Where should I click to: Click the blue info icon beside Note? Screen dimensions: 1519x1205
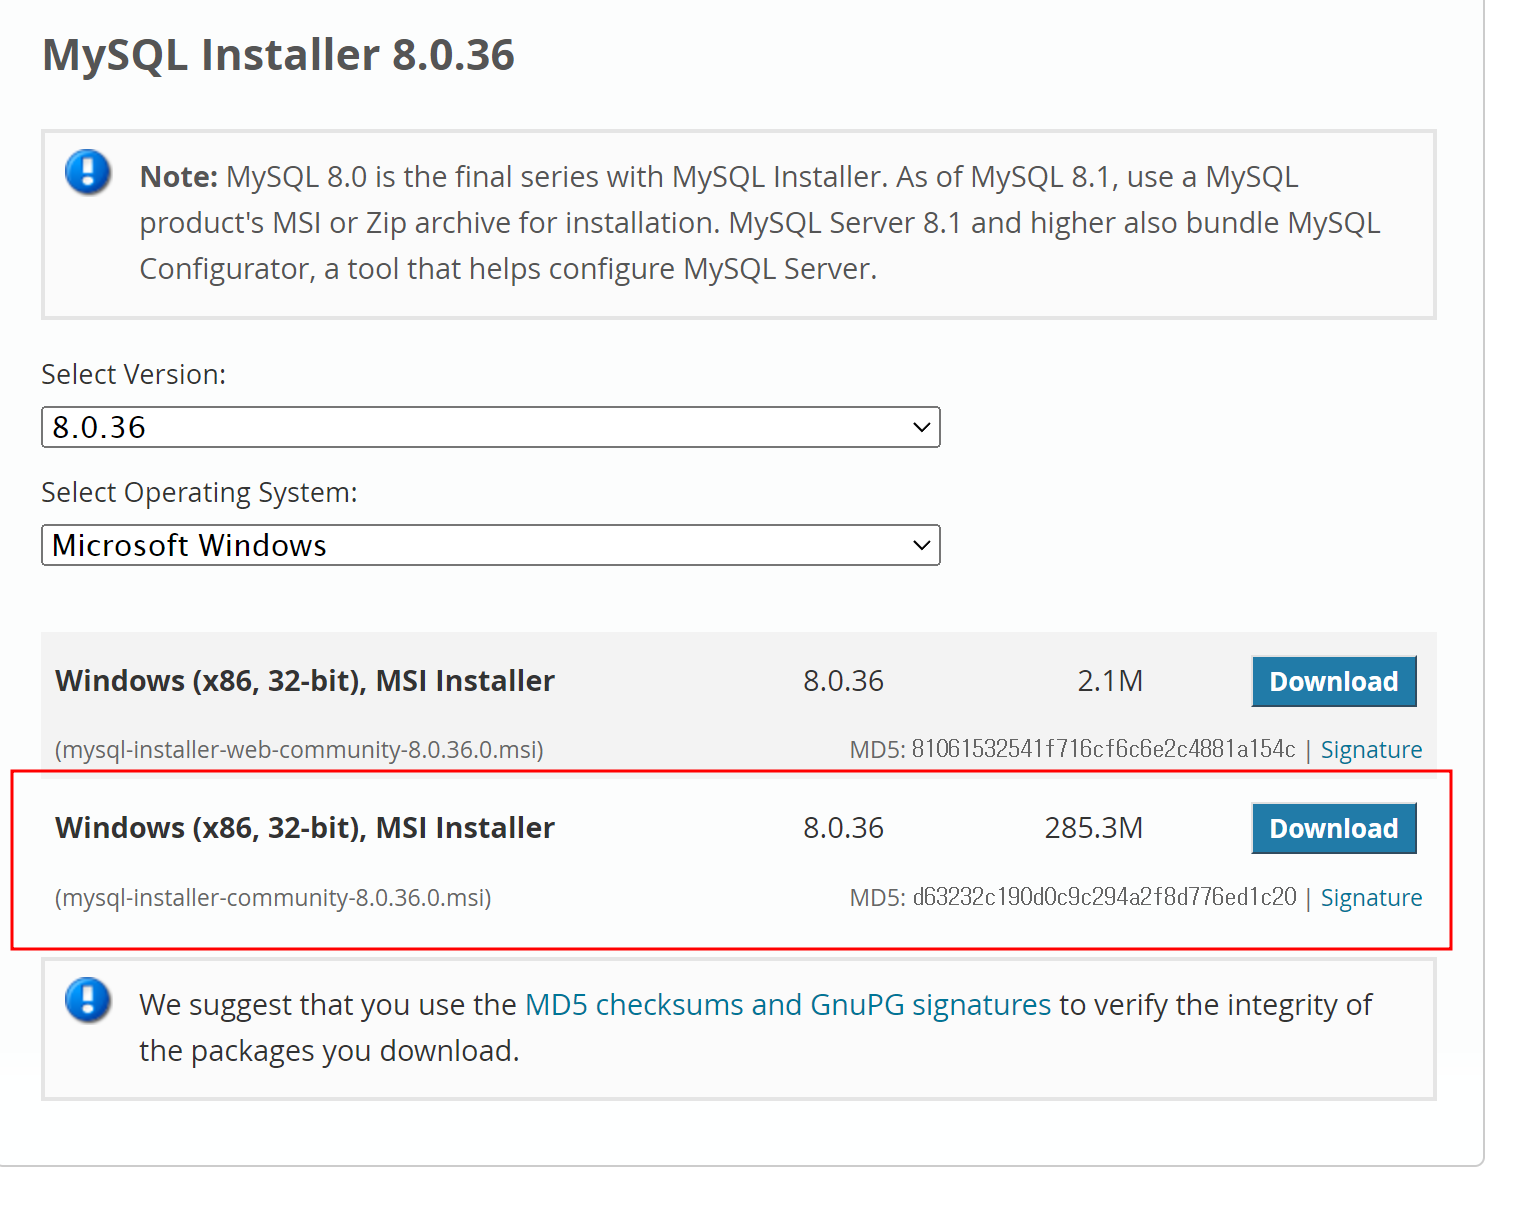(88, 172)
